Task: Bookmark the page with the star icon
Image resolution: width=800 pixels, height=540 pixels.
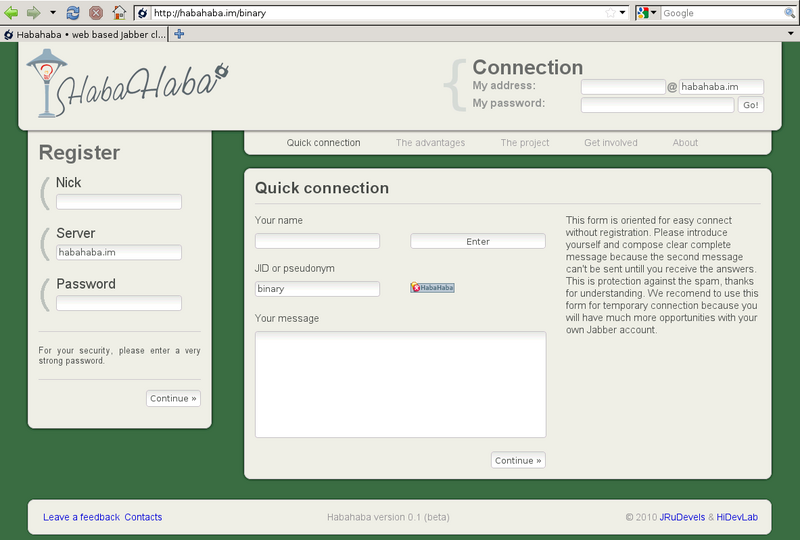Action: (x=610, y=13)
